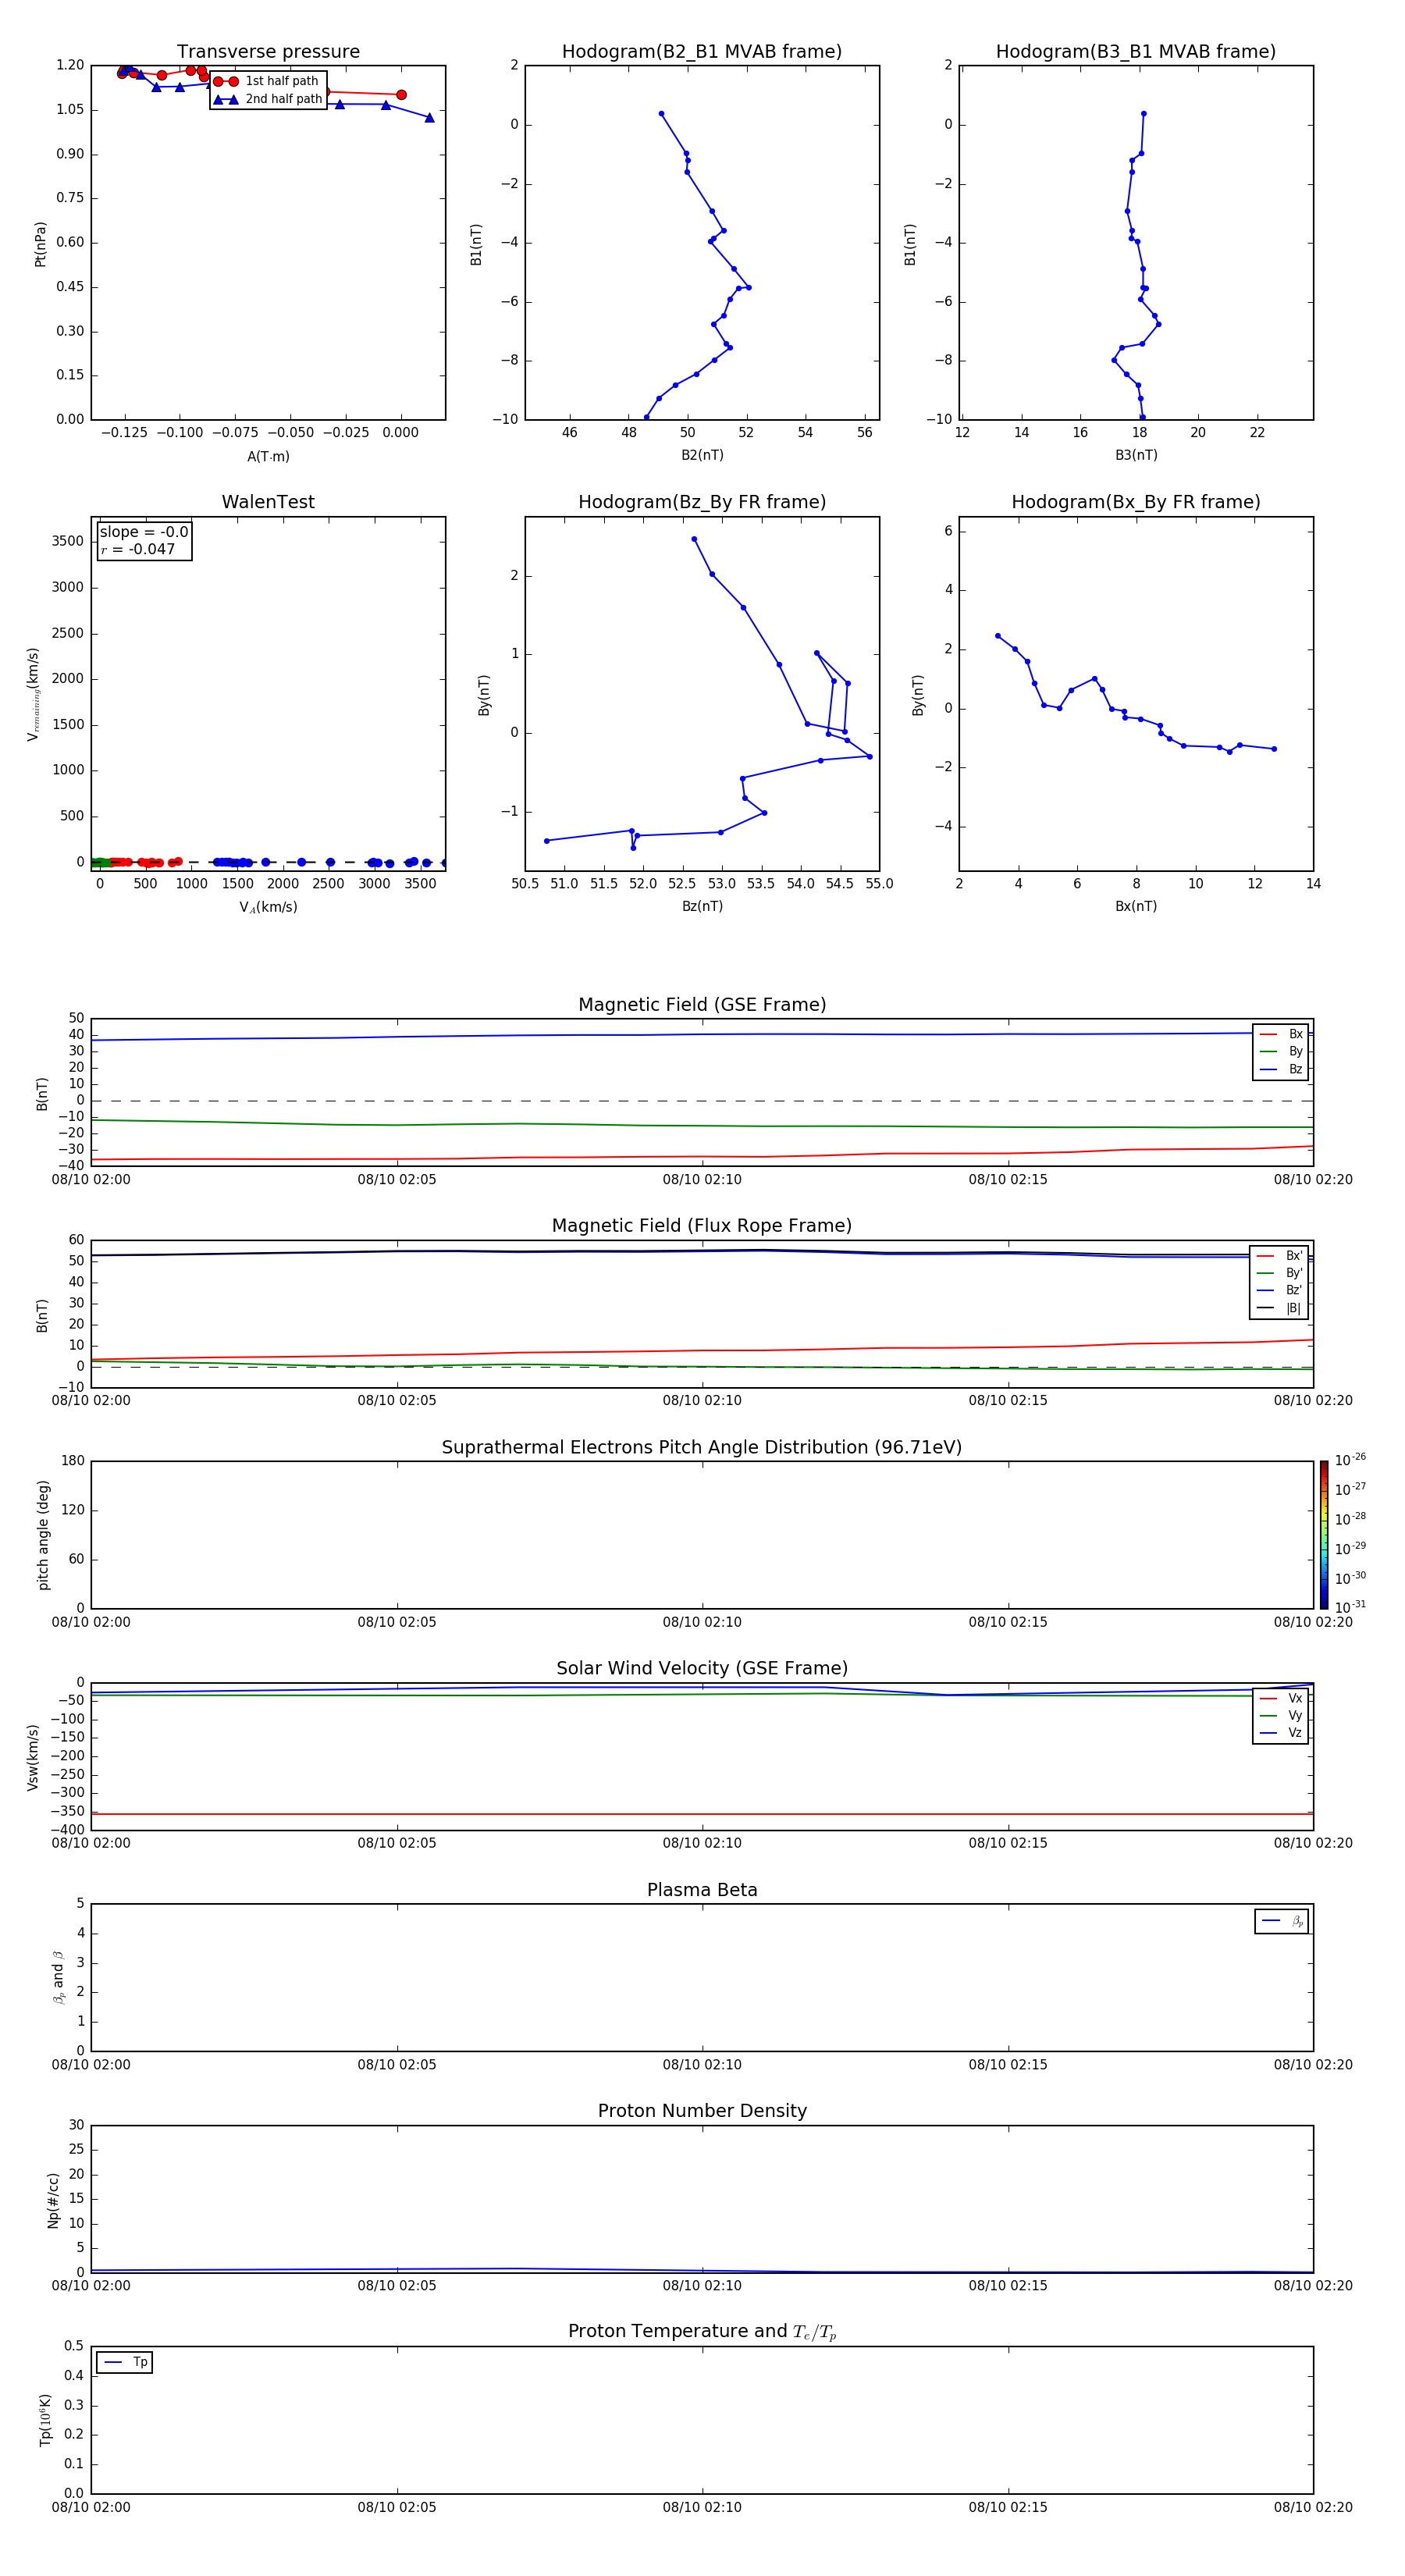Click the |B| legend entry in Flux Rope plot
1405x2576 pixels.
(1280, 1308)
